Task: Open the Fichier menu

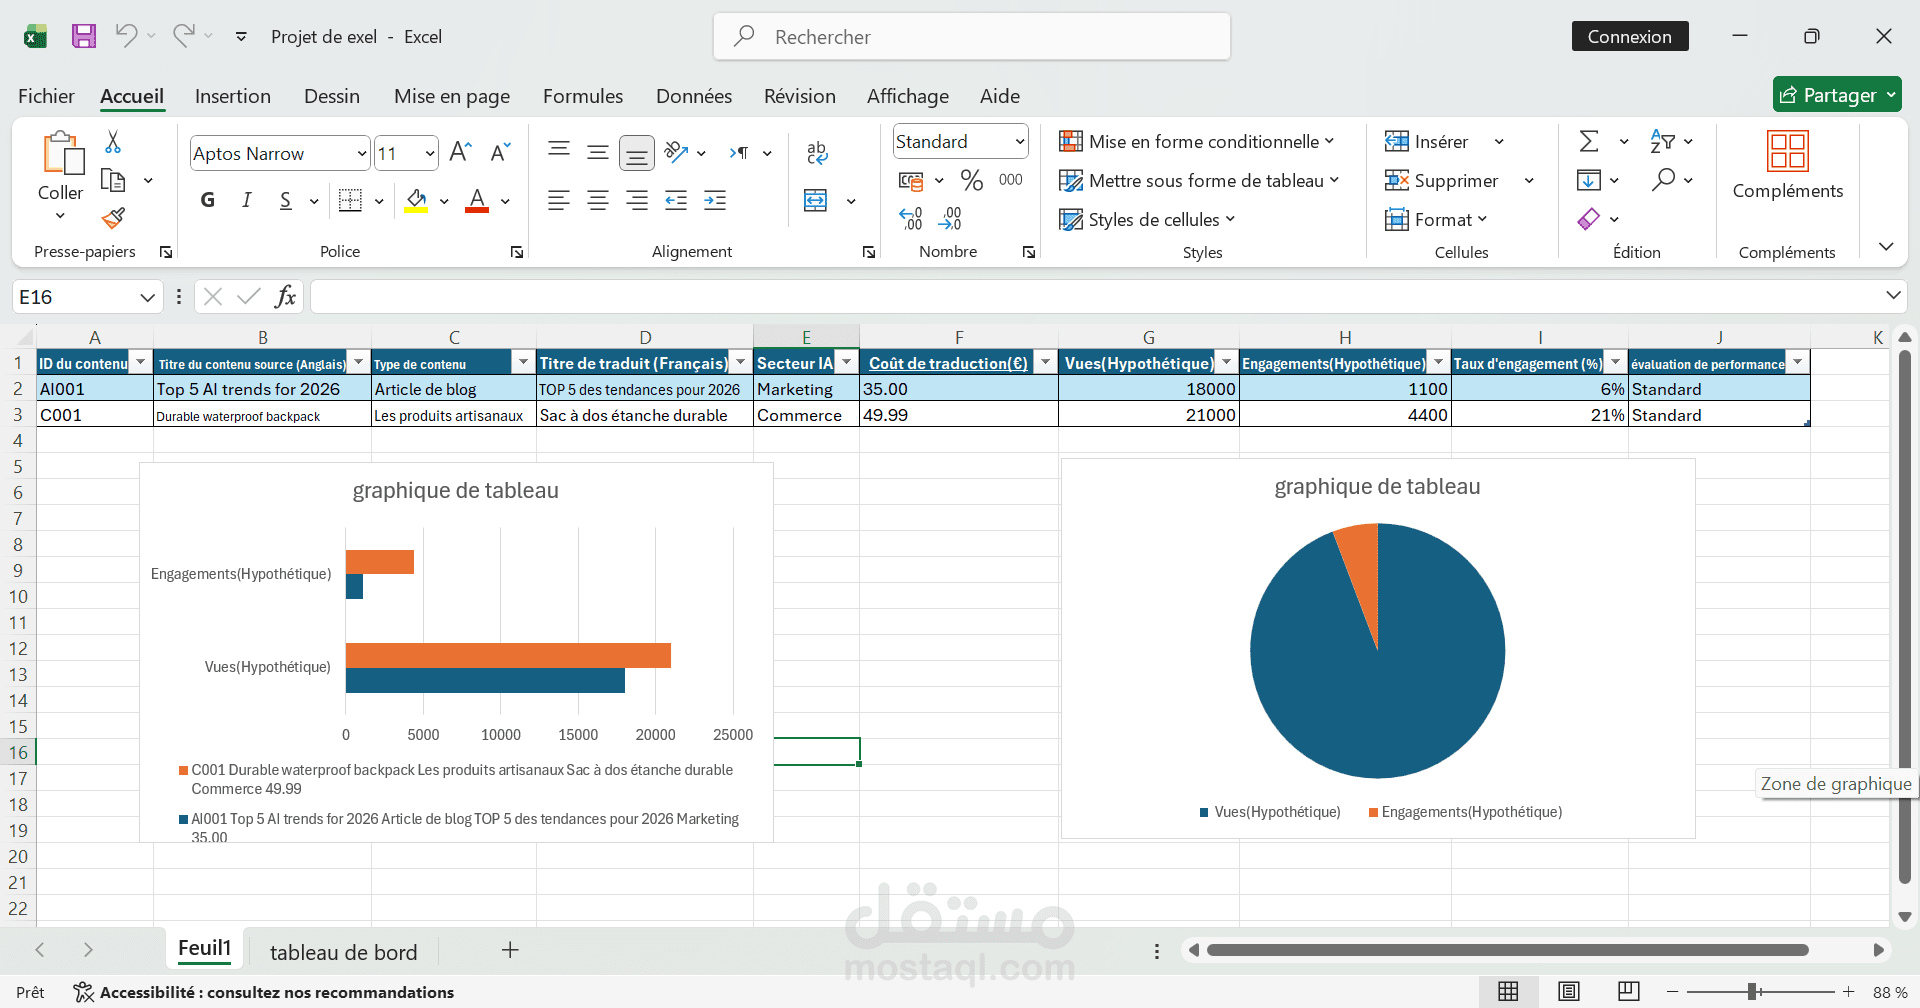Action: click(x=46, y=96)
